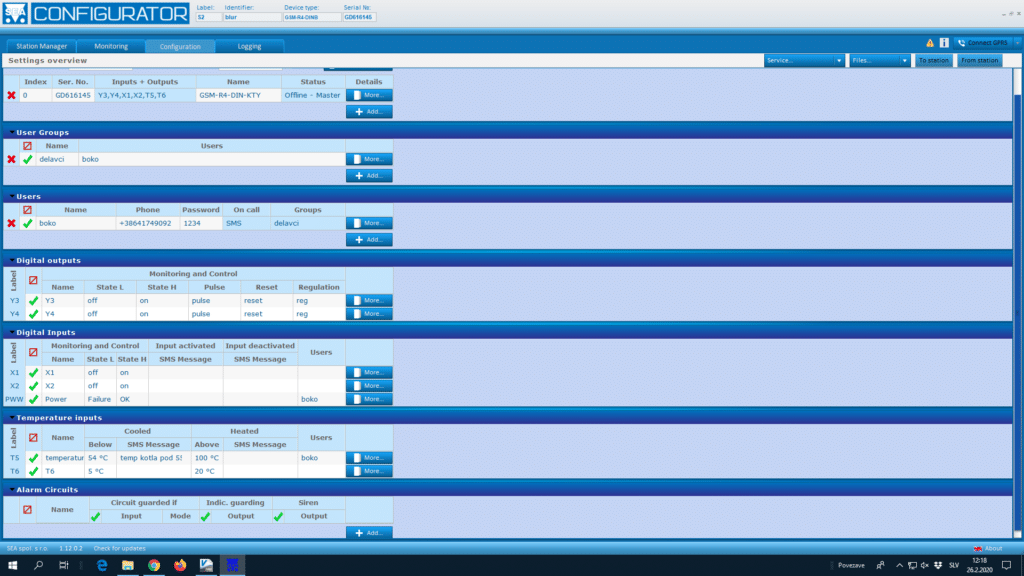Click the red slashed box in Alarm Circuits header
The height and width of the screenshot is (576, 1024).
point(27,509)
